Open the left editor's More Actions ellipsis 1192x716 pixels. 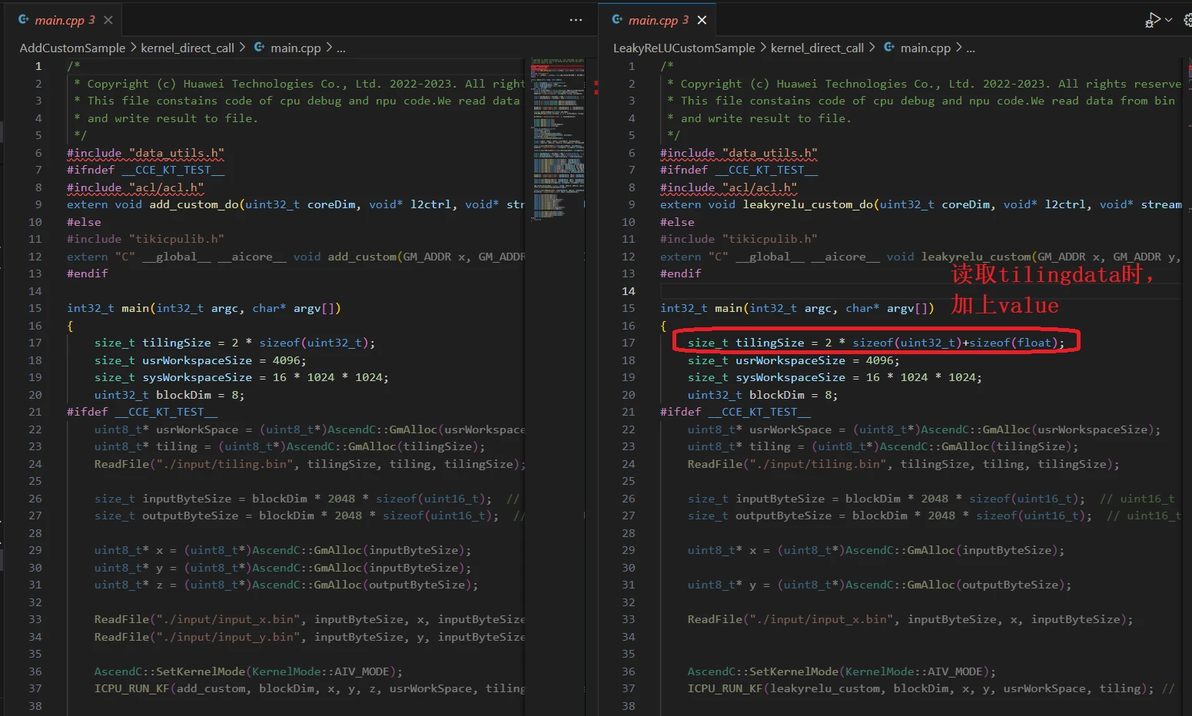[x=575, y=21]
